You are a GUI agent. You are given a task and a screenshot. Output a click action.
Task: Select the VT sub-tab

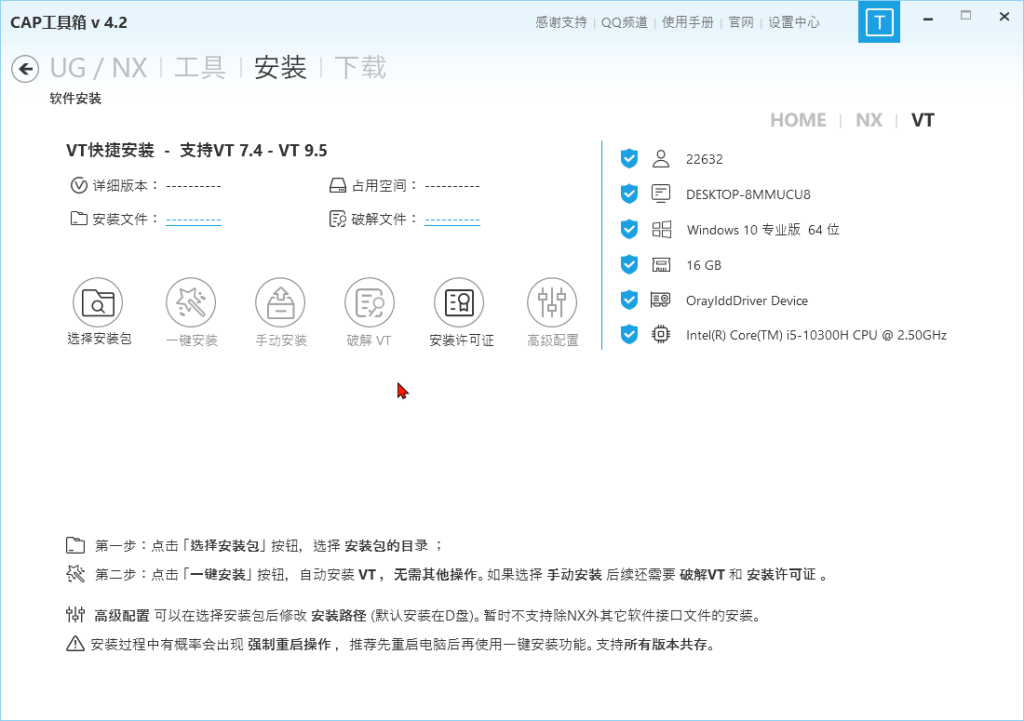coord(923,120)
